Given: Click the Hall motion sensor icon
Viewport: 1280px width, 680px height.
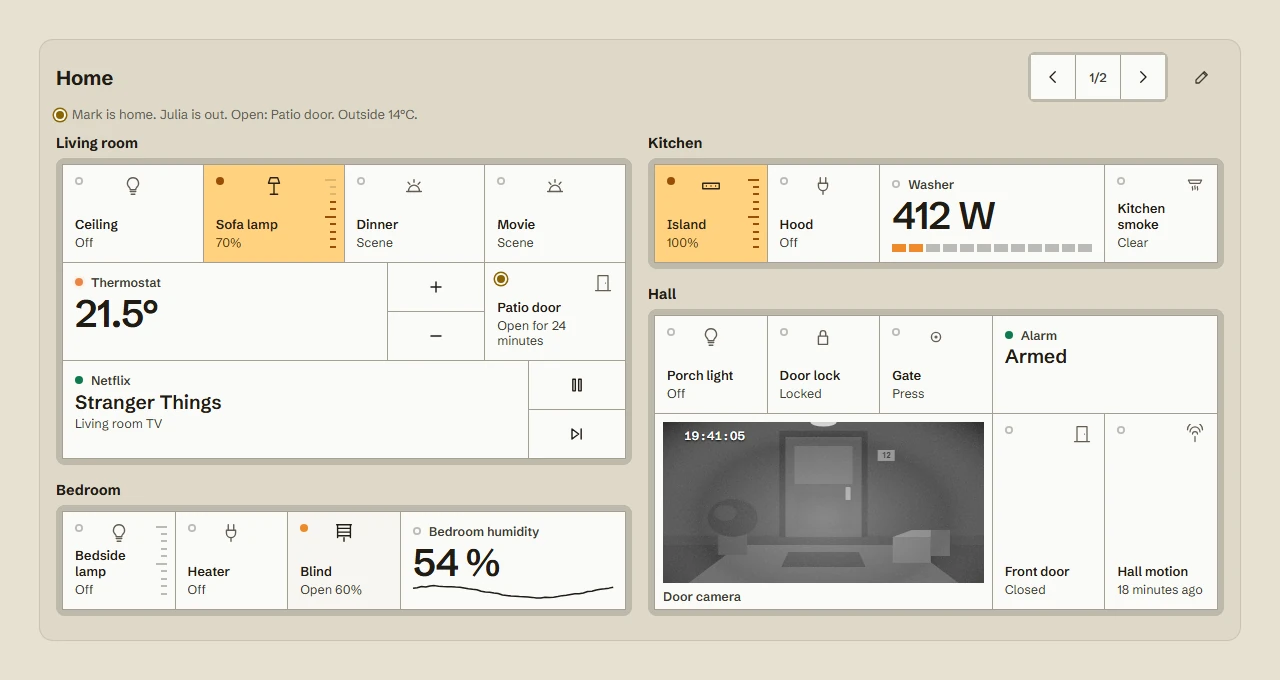Looking at the screenshot, I should tap(1194, 433).
